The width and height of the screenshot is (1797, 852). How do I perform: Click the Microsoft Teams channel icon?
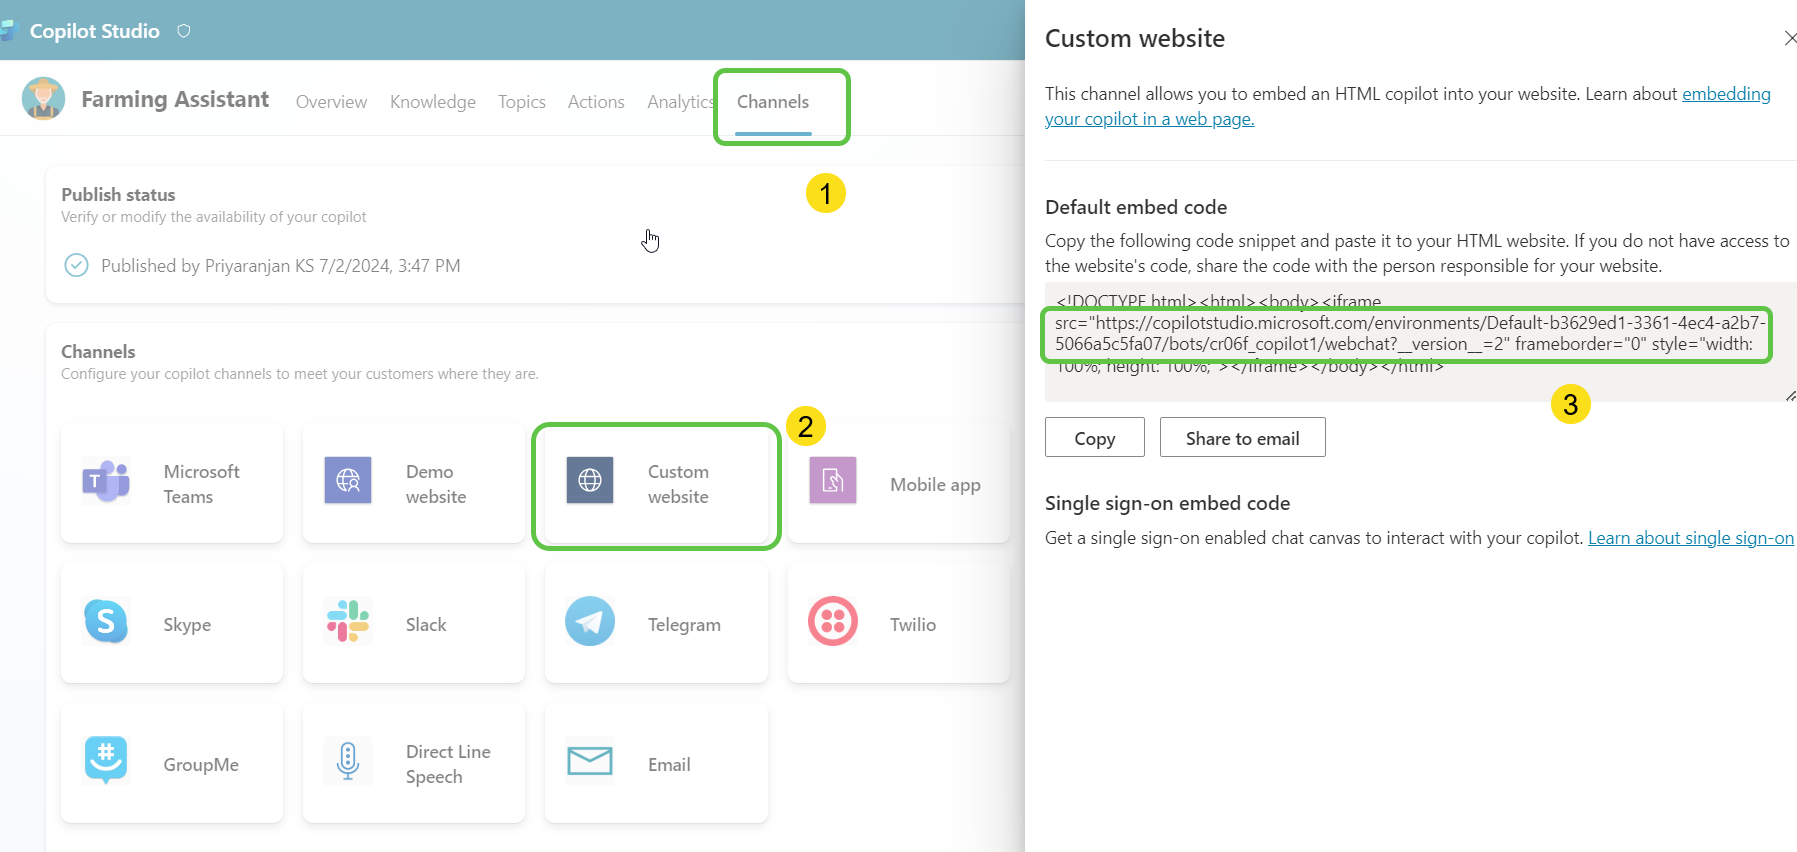point(106,481)
